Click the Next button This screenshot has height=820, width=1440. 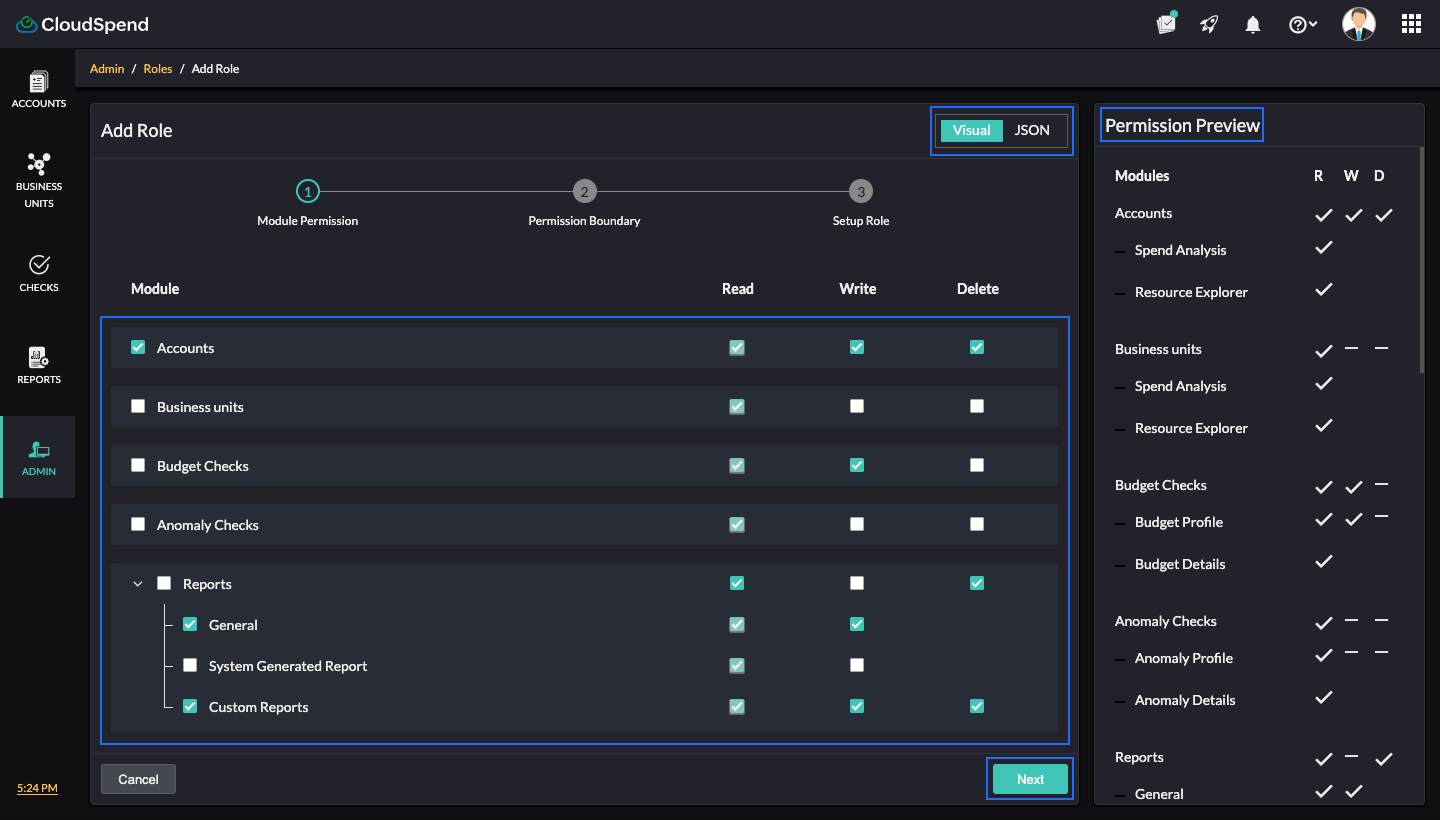click(x=1030, y=779)
